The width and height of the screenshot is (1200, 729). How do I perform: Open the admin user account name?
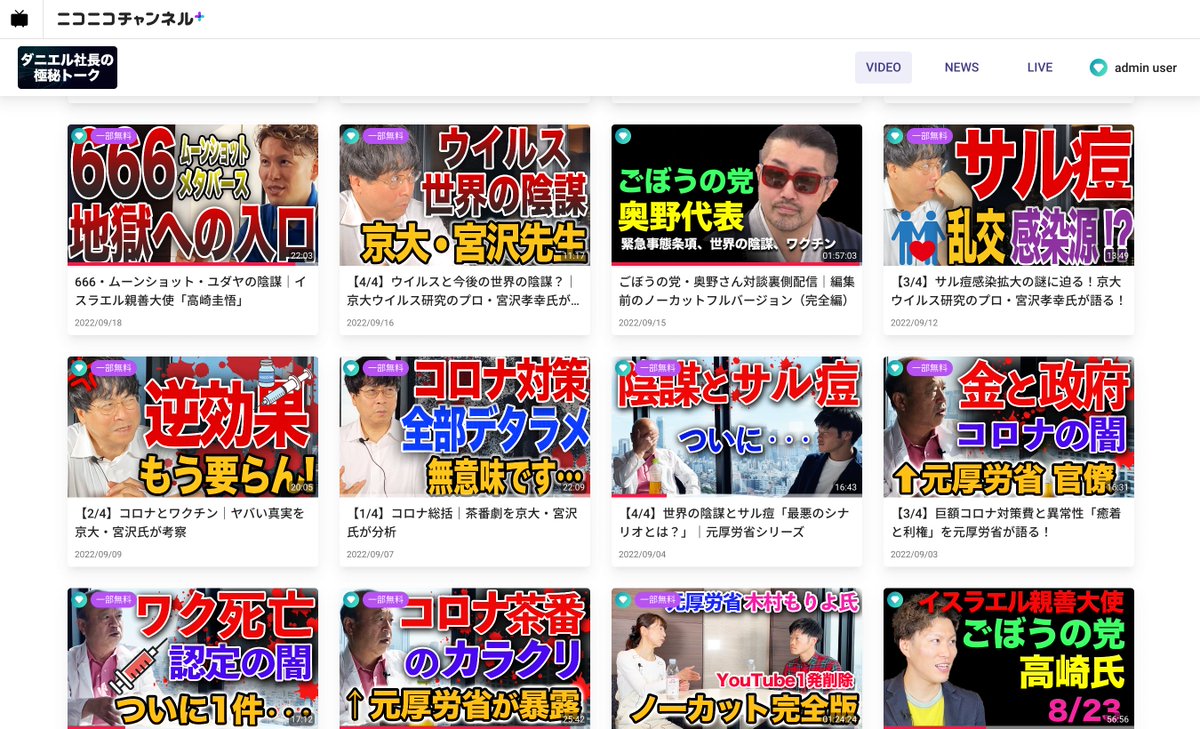click(x=1145, y=68)
